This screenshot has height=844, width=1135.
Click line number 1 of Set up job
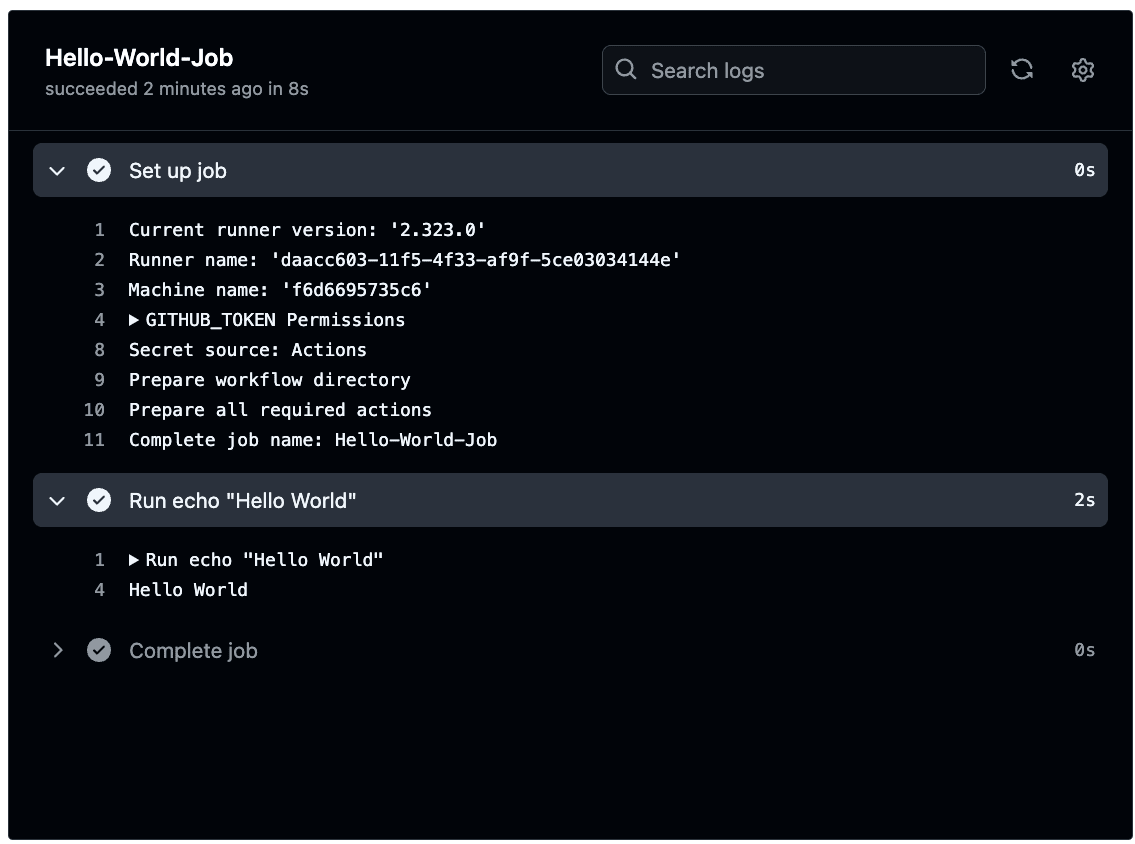[100, 230]
